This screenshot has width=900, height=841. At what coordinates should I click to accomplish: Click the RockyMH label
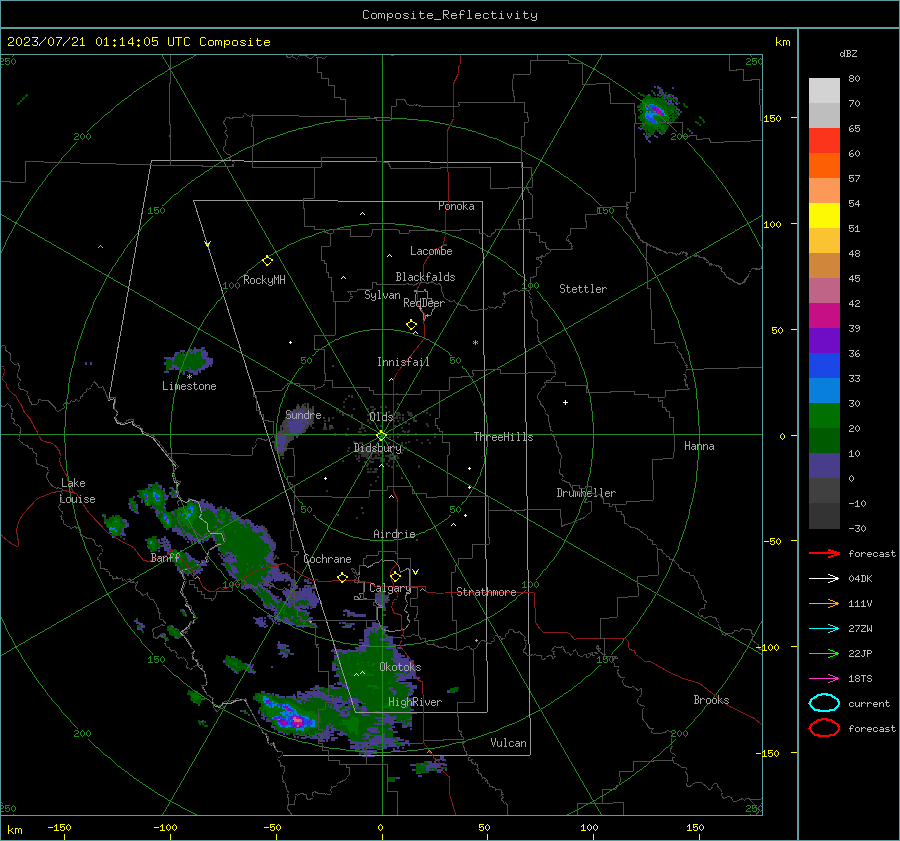264,280
